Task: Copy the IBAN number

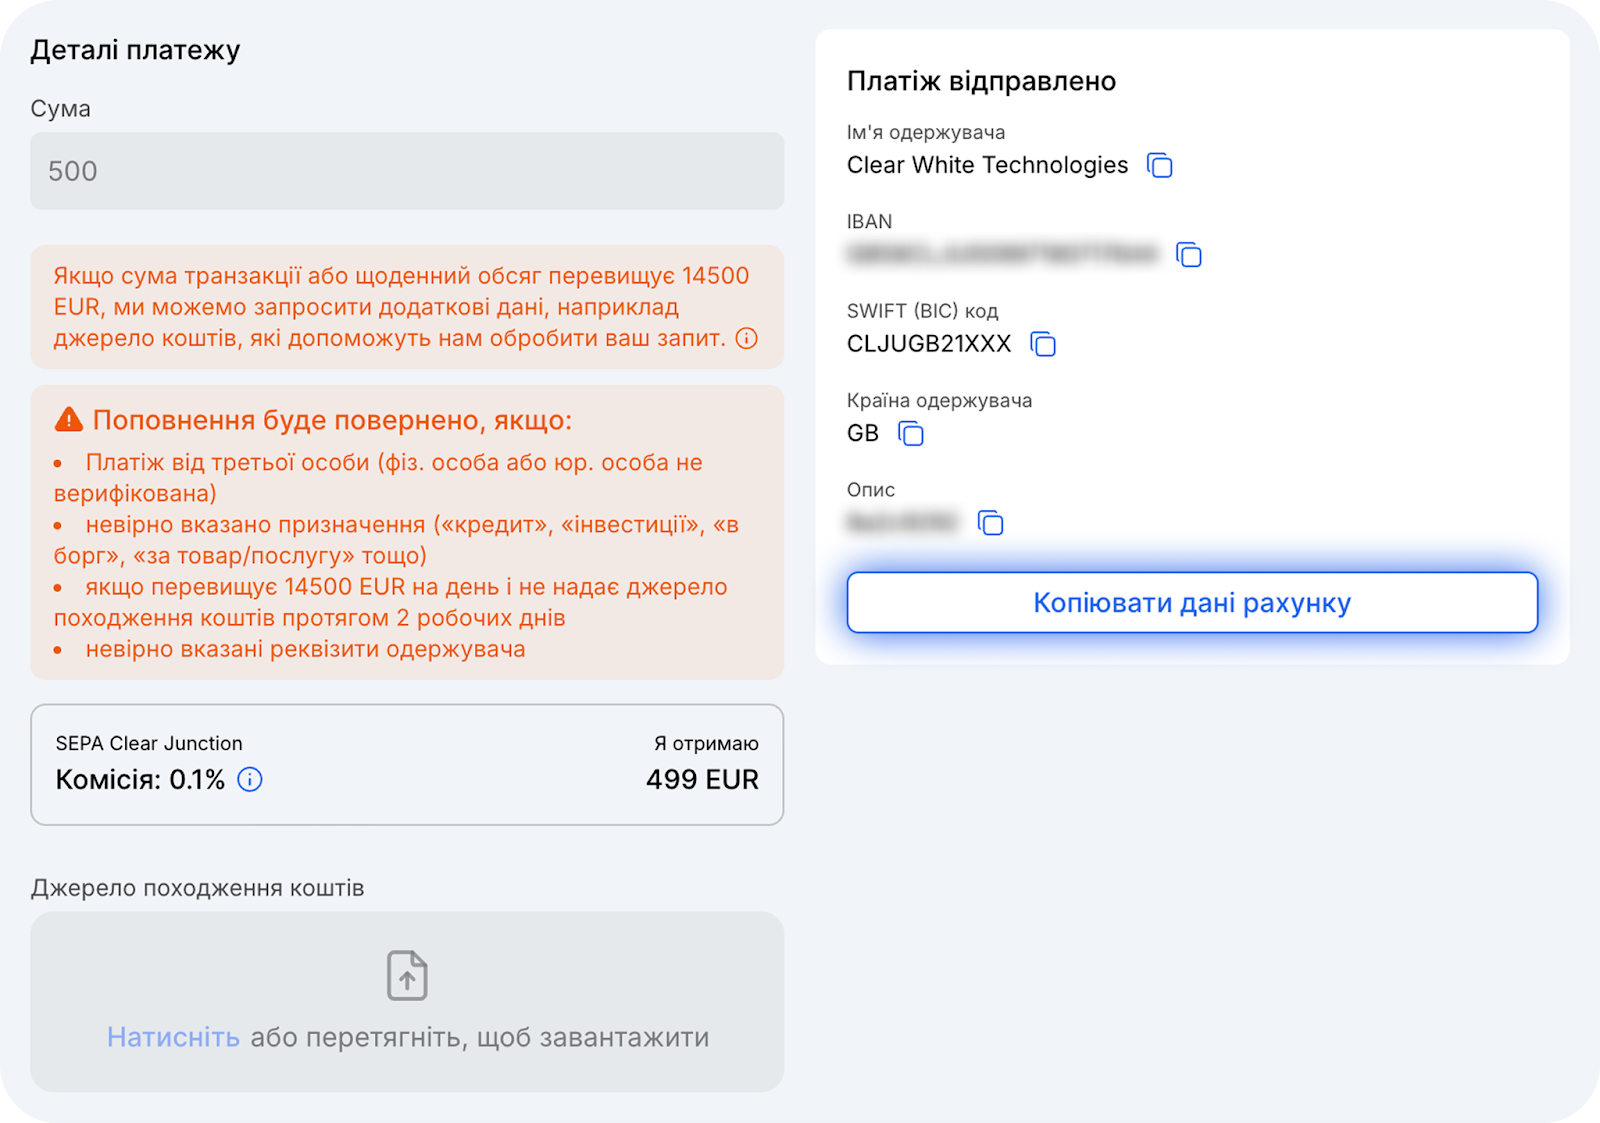Action: tap(1188, 255)
